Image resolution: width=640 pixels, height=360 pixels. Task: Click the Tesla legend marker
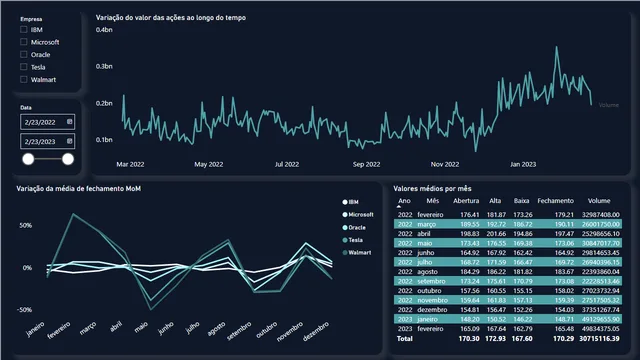[345, 240]
